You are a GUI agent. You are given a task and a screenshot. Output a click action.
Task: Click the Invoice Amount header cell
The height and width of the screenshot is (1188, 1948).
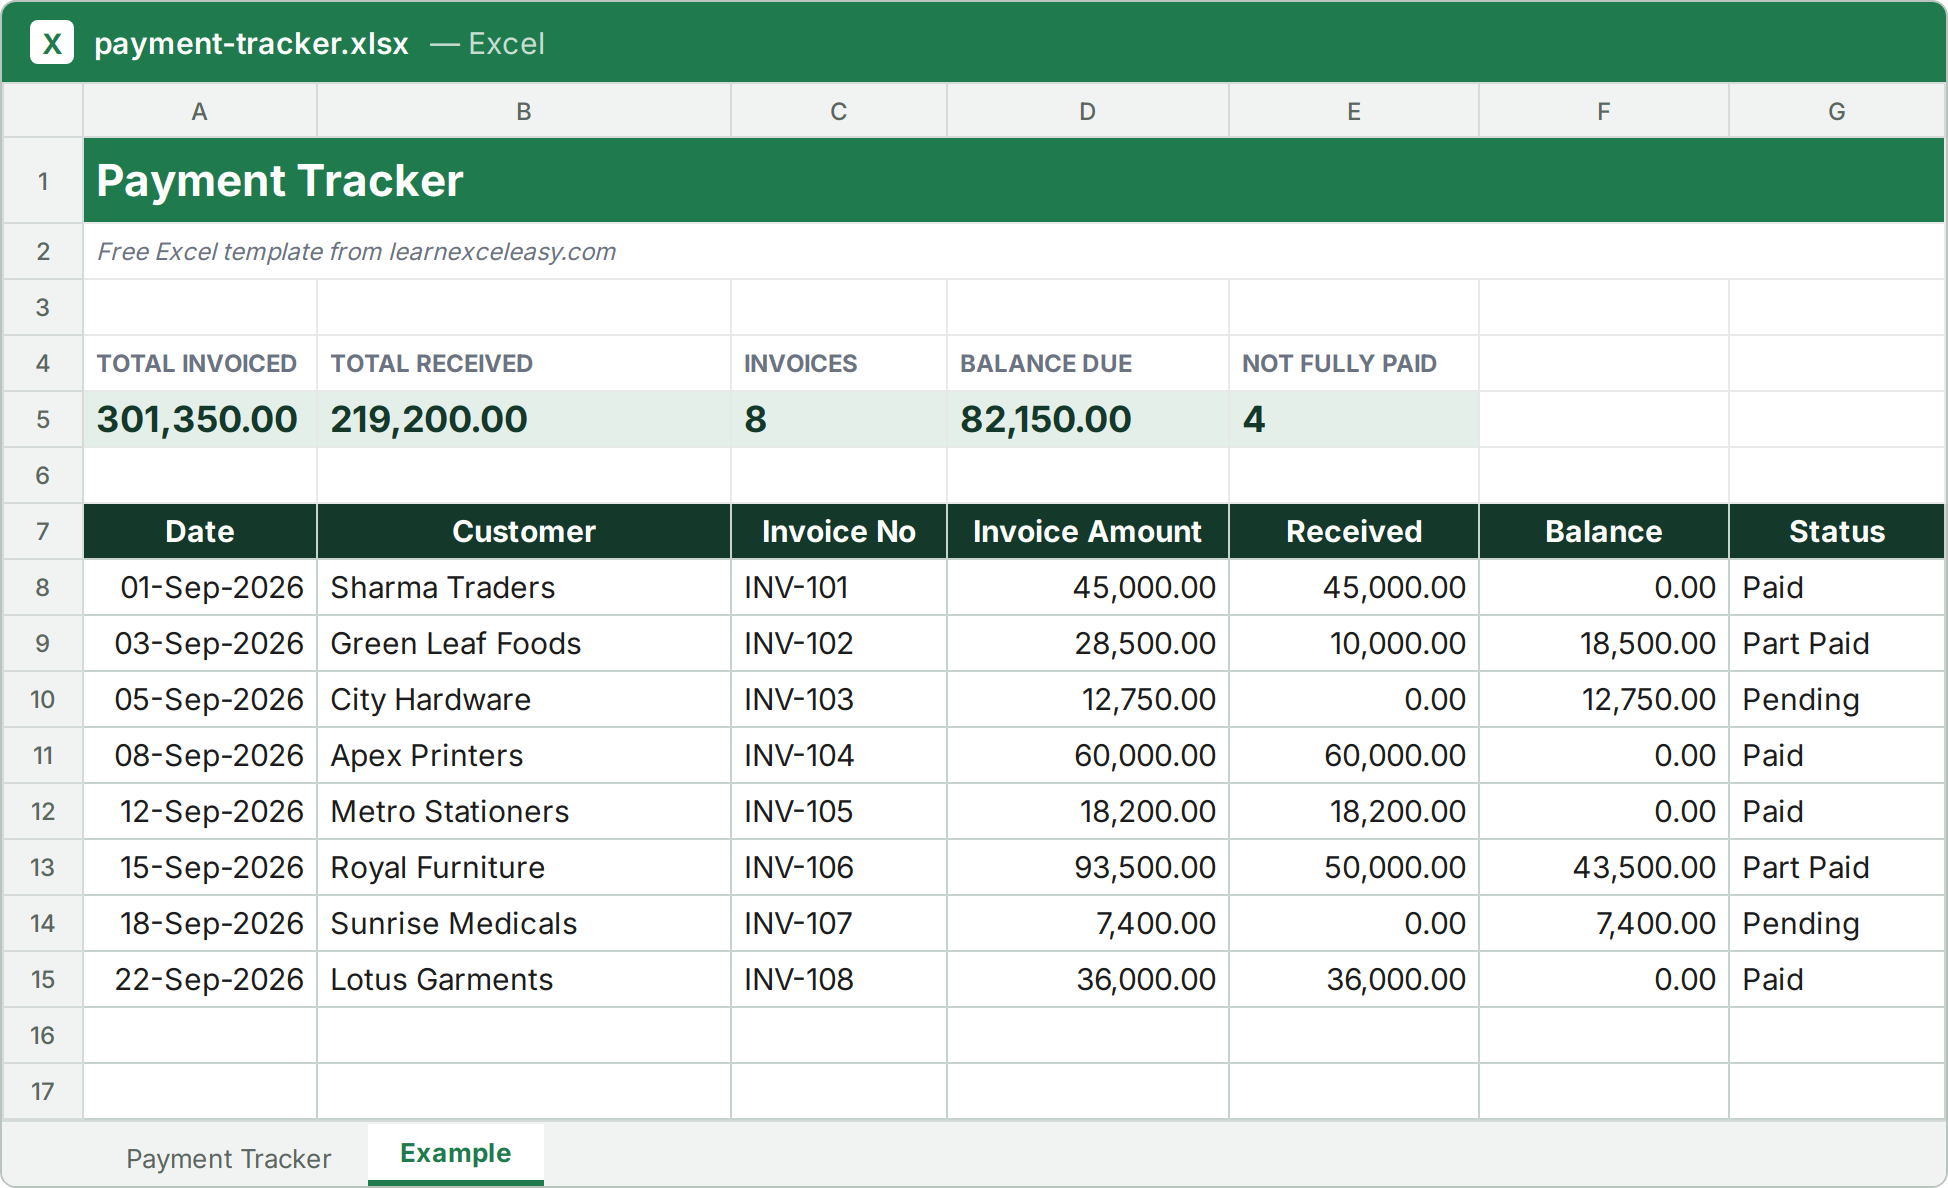1087,531
